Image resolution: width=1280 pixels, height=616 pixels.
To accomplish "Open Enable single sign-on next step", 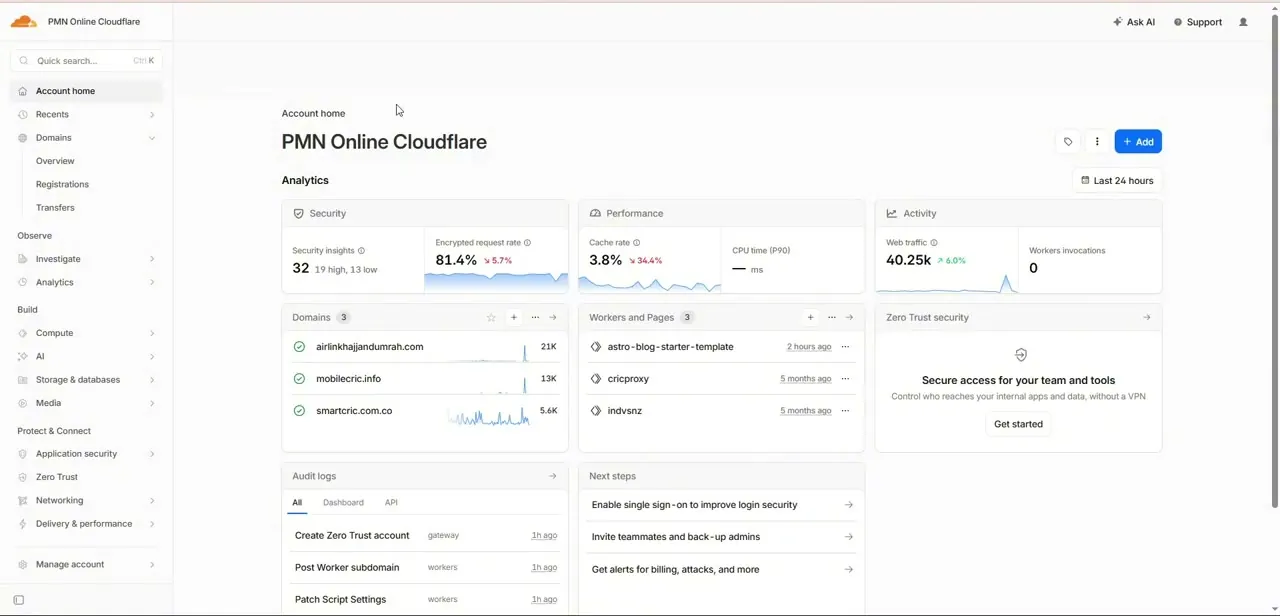I will tap(722, 505).
